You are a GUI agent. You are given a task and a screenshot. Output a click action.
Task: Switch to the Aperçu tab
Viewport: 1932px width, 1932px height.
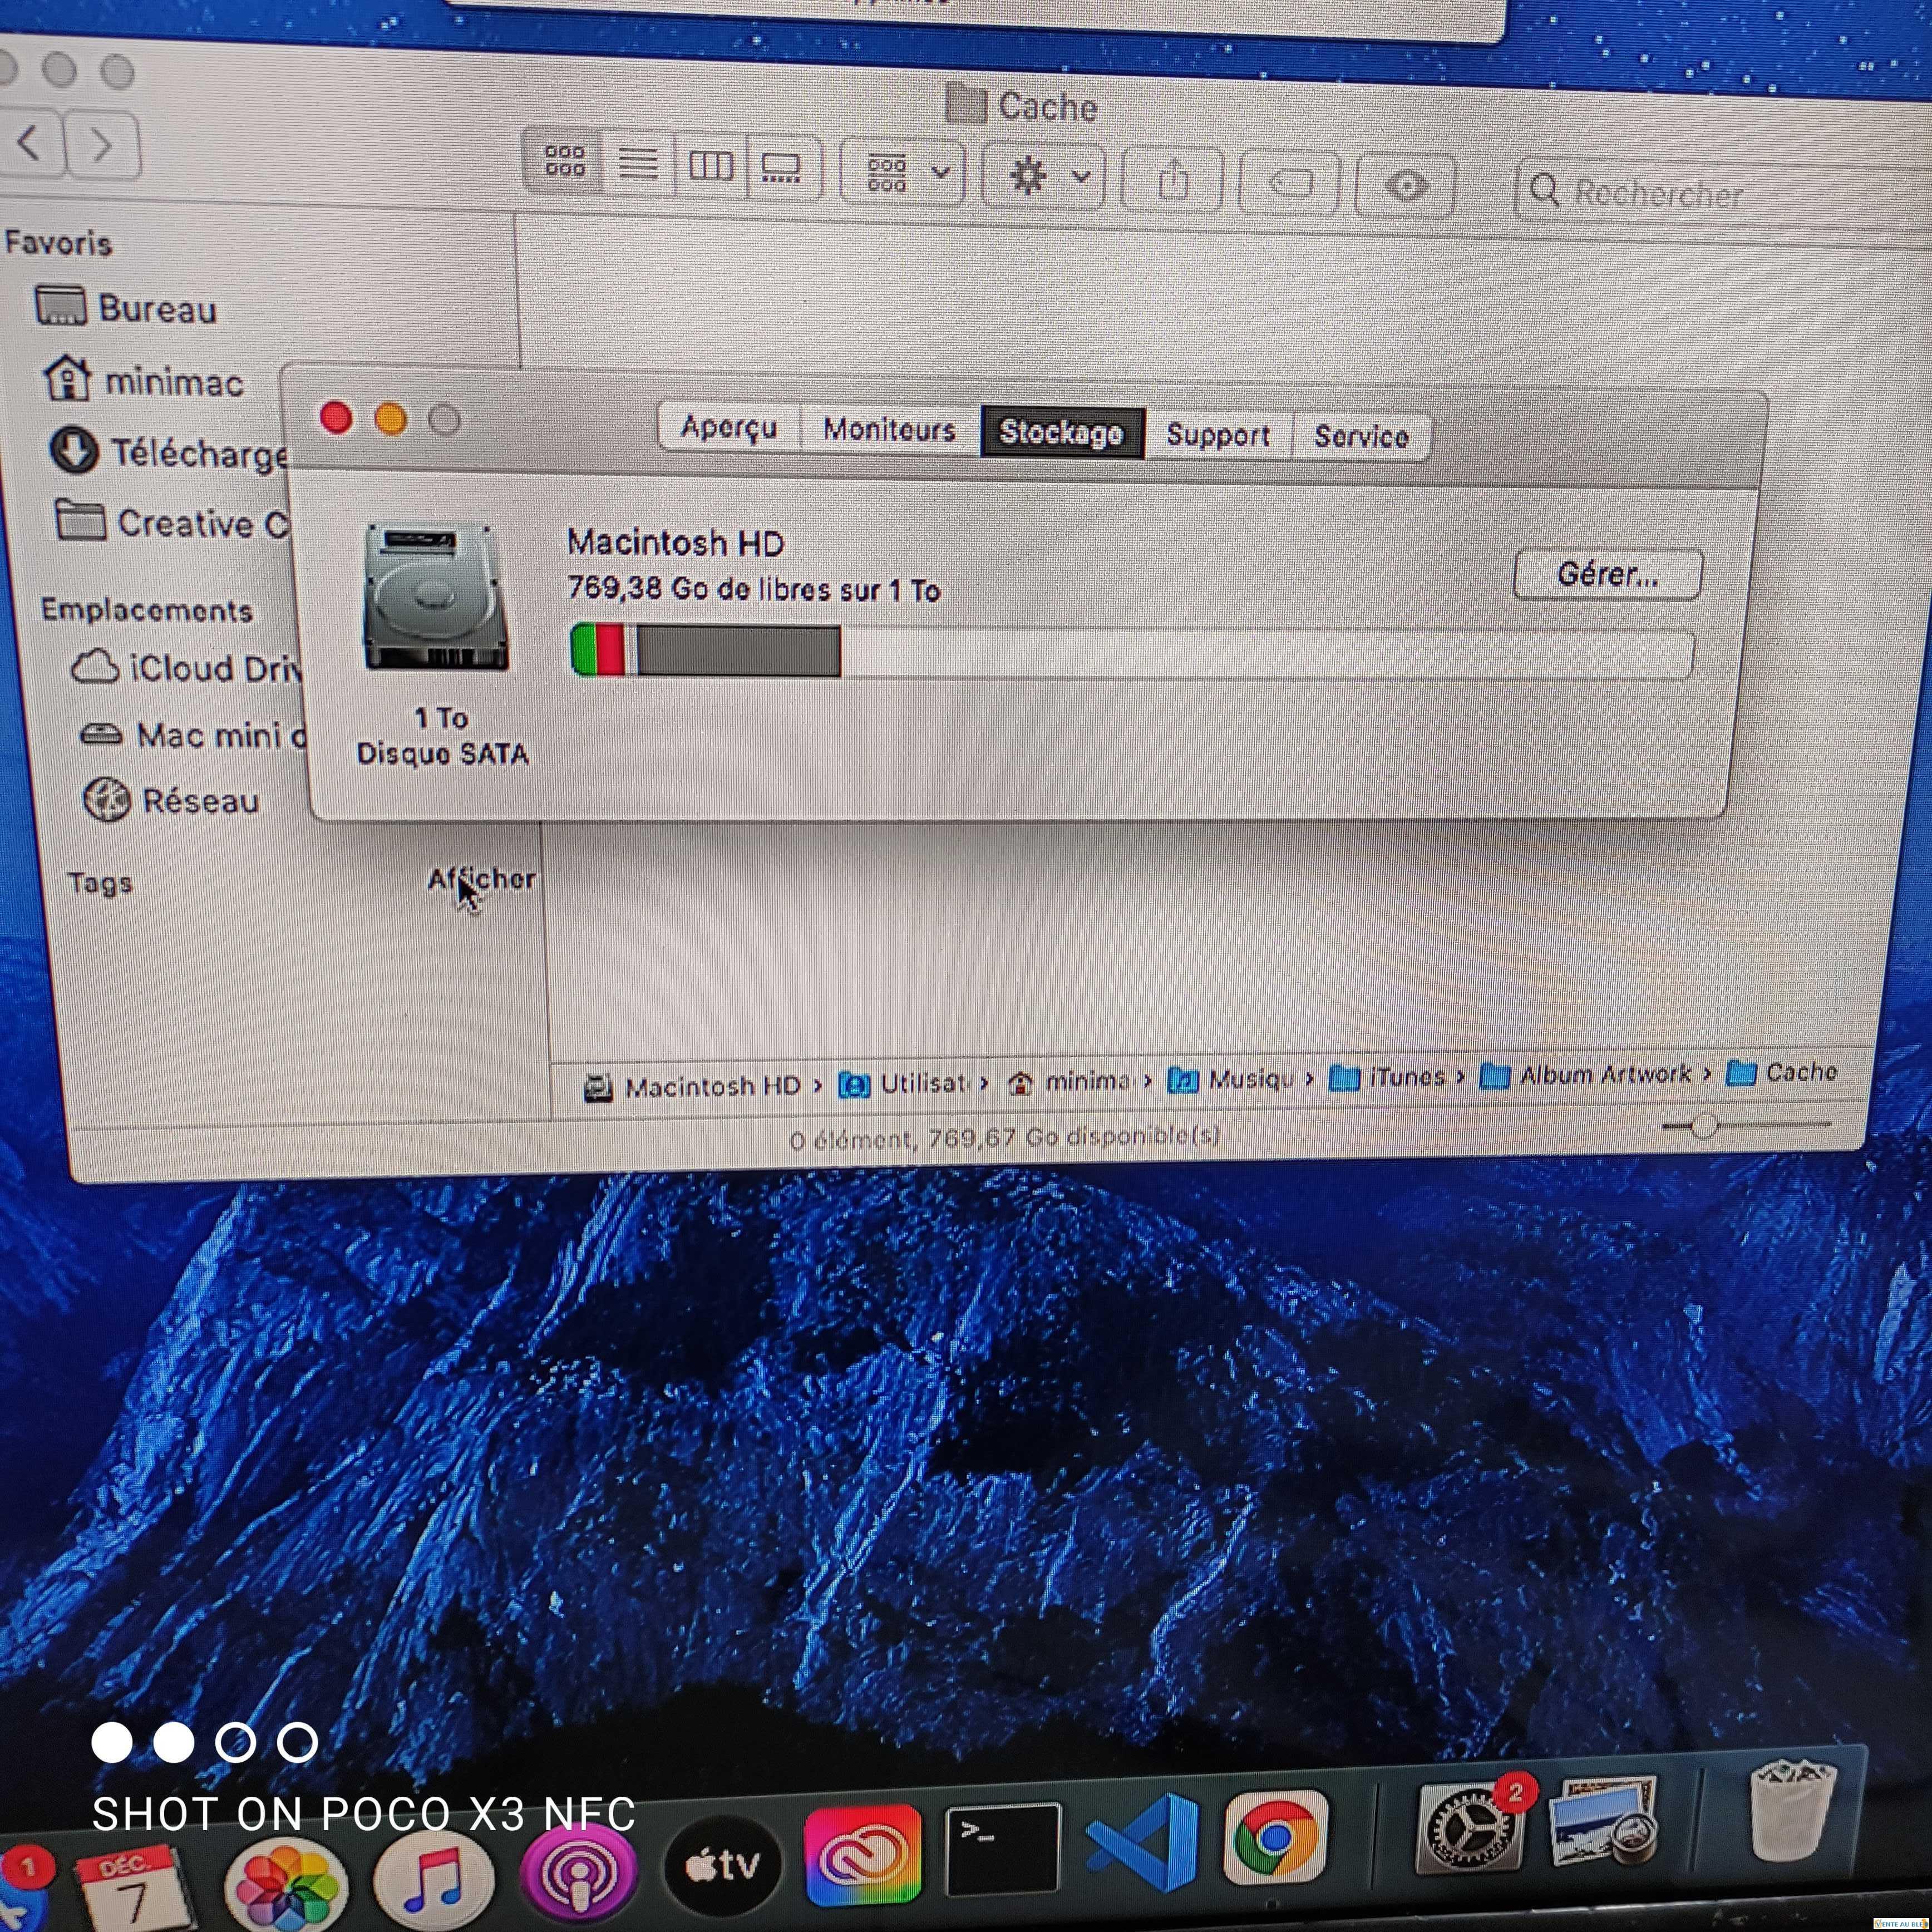729,427
